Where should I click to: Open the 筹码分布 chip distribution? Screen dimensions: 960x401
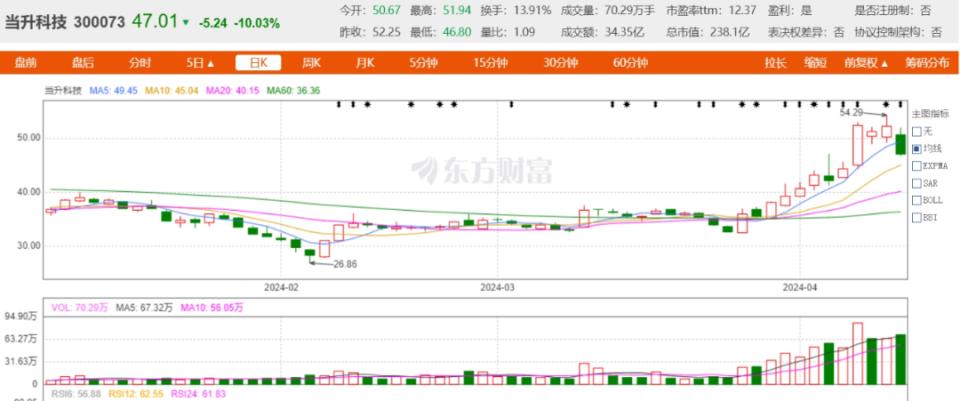coord(928,62)
